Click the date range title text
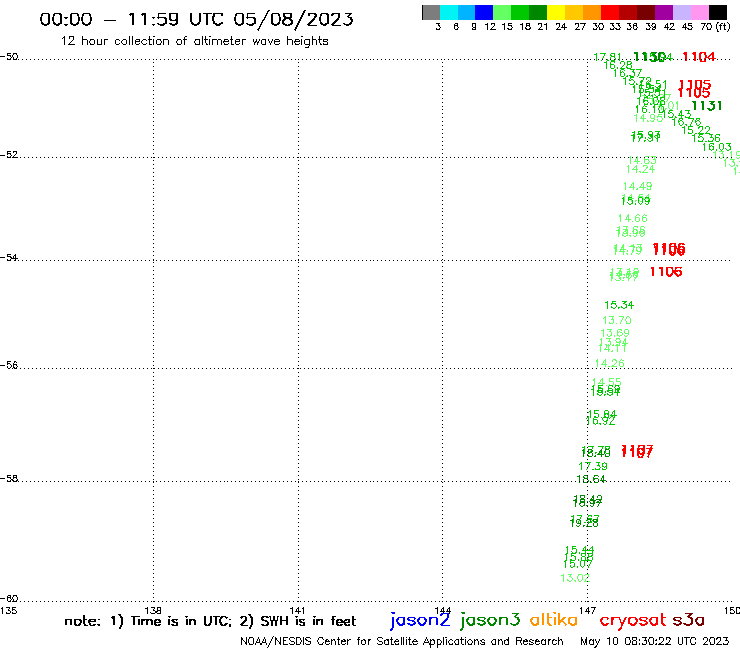Screen dimensions: 740x650 coord(196,19)
